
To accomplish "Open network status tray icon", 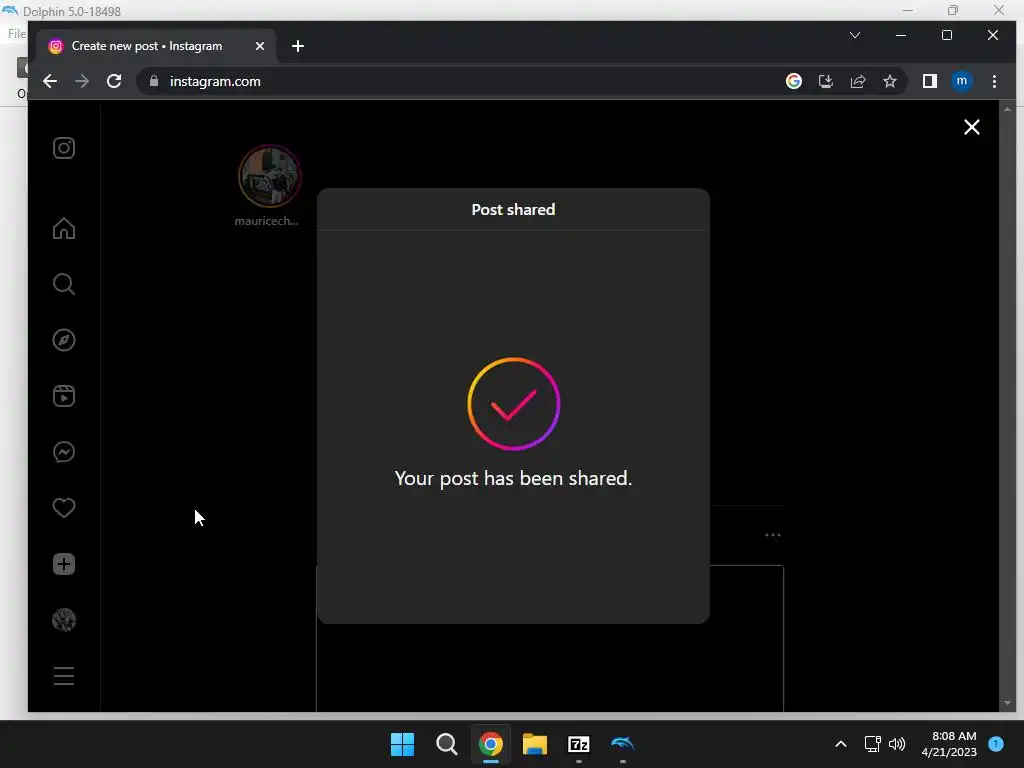I will (872, 744).
